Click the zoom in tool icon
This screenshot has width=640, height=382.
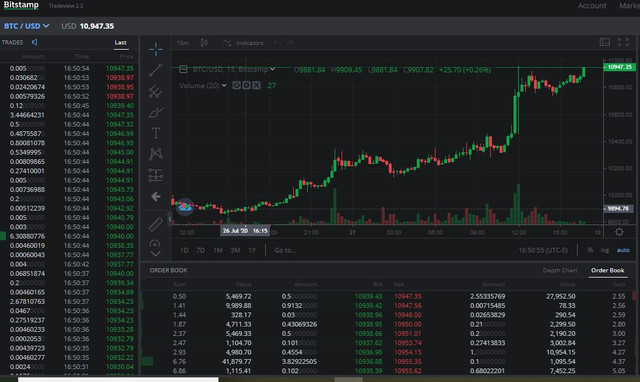155,244
